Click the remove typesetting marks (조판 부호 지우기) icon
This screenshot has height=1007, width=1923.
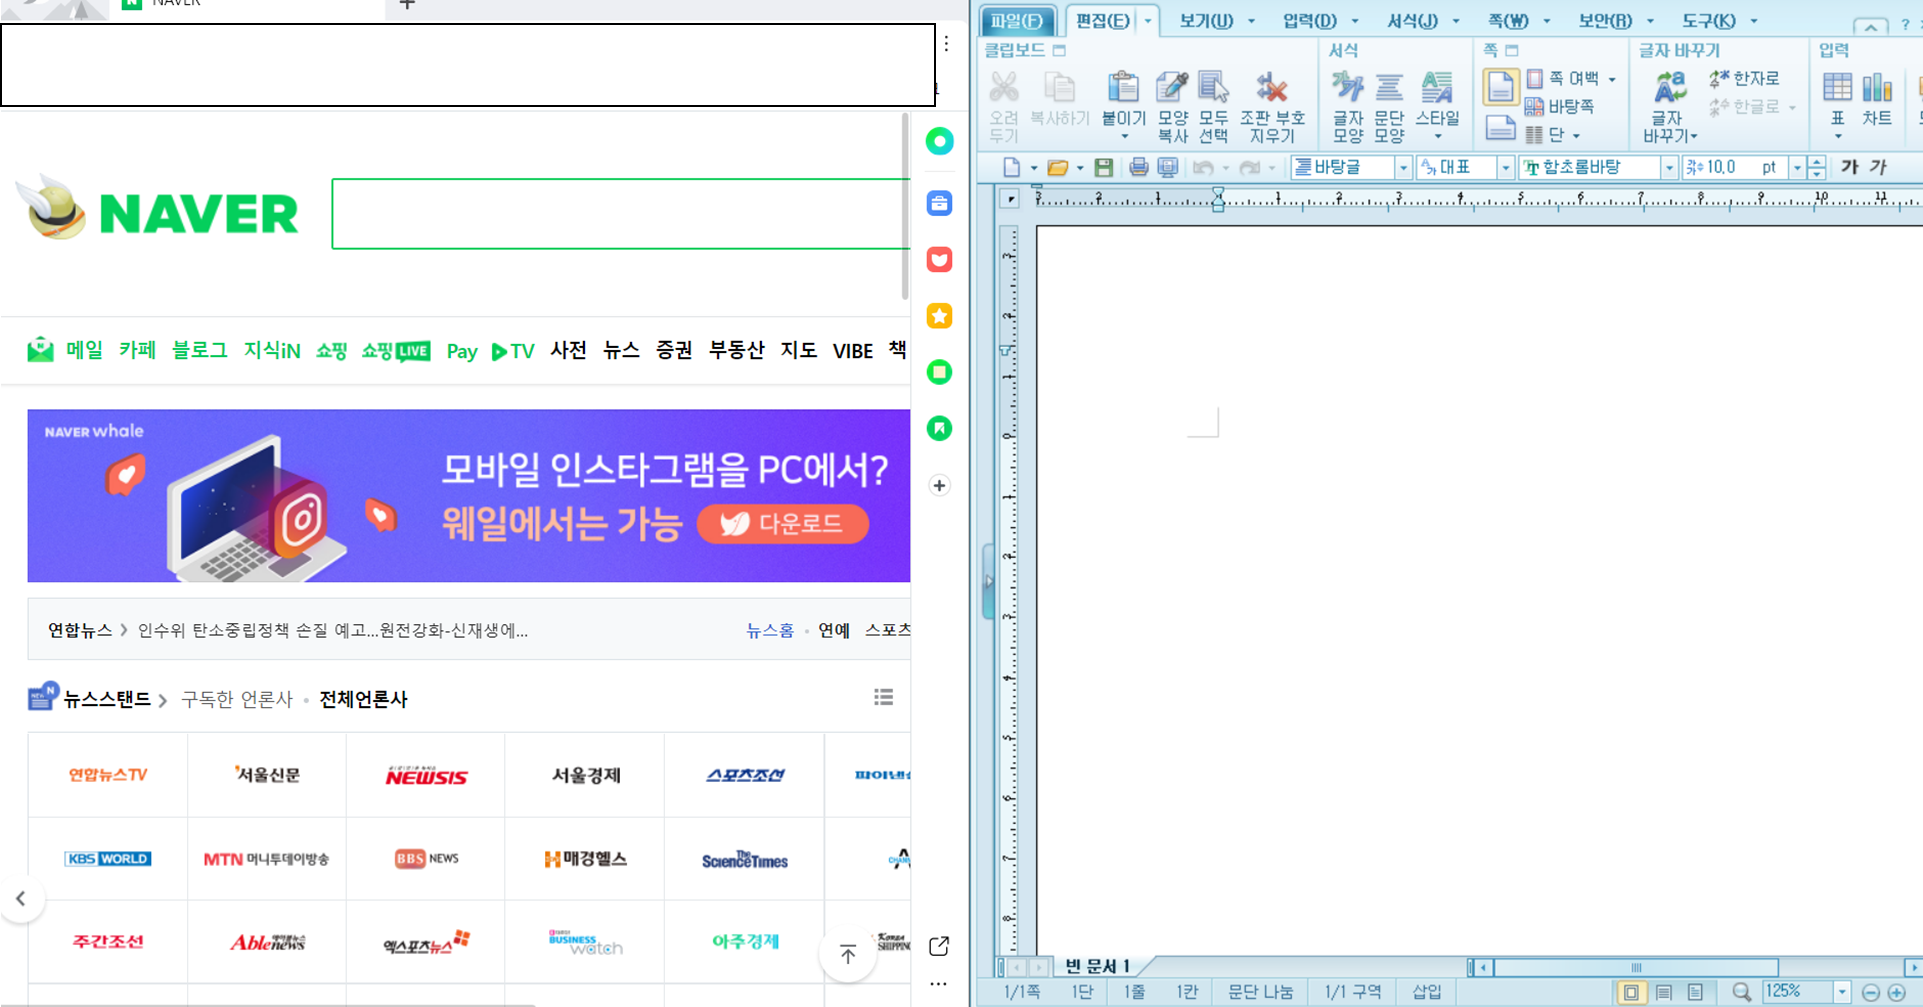coord(1272,88)
